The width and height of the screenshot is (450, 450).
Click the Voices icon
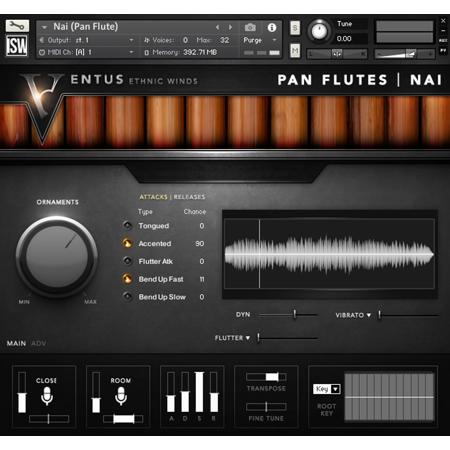click(x=147, y=40)
